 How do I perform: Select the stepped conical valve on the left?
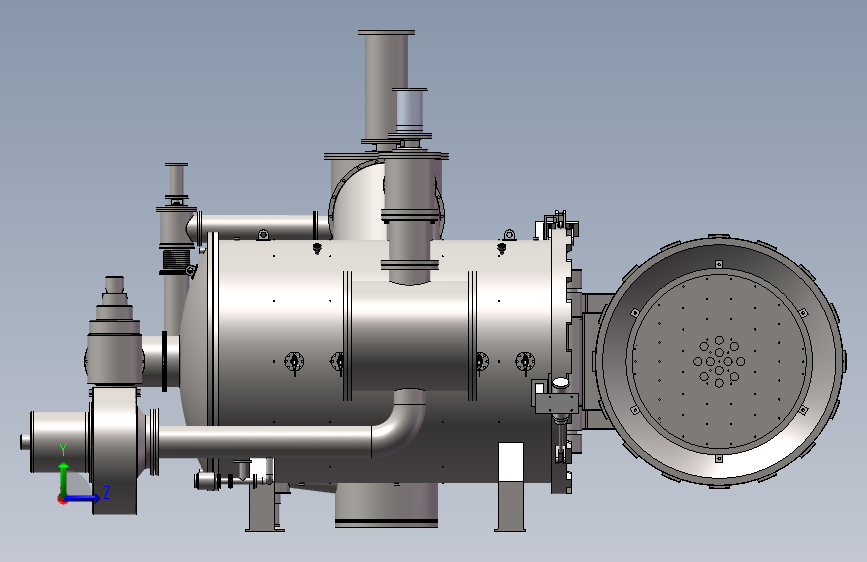coord(114,331)
